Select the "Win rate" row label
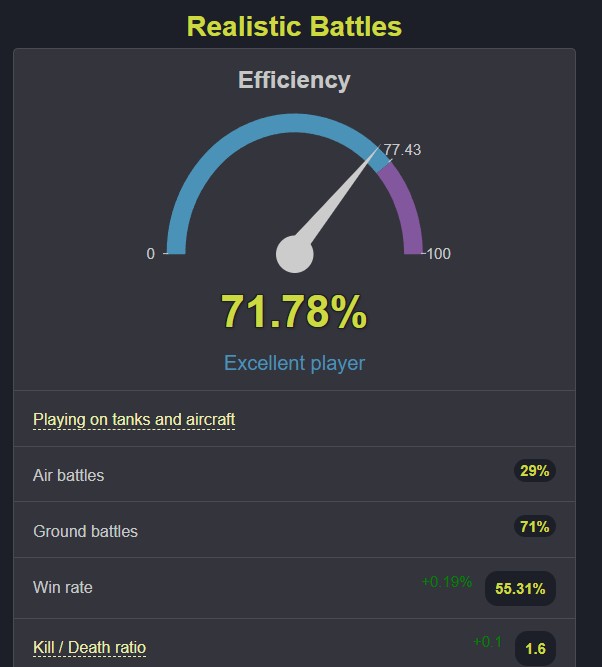This screenshot has width=602, height=667. coord(62,587)
